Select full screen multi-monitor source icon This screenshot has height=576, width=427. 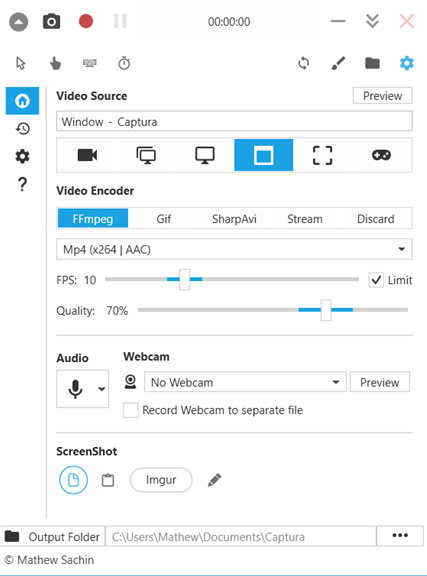pos(146,155)
